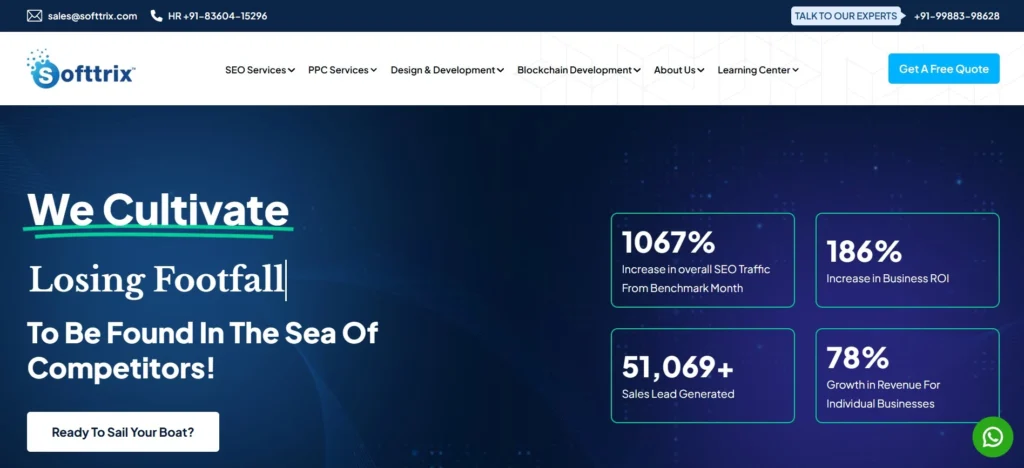Click the sales@softtrix.com email link
The height and width of the screenshot is (468, 1024).
tap(92, 16)
